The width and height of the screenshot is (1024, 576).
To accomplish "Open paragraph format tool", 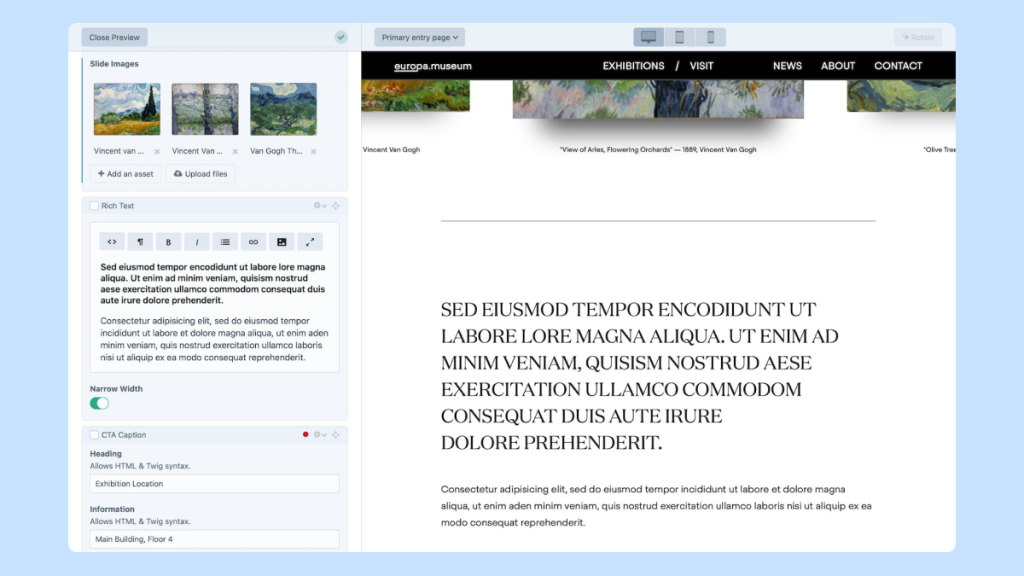I will 140,242.
